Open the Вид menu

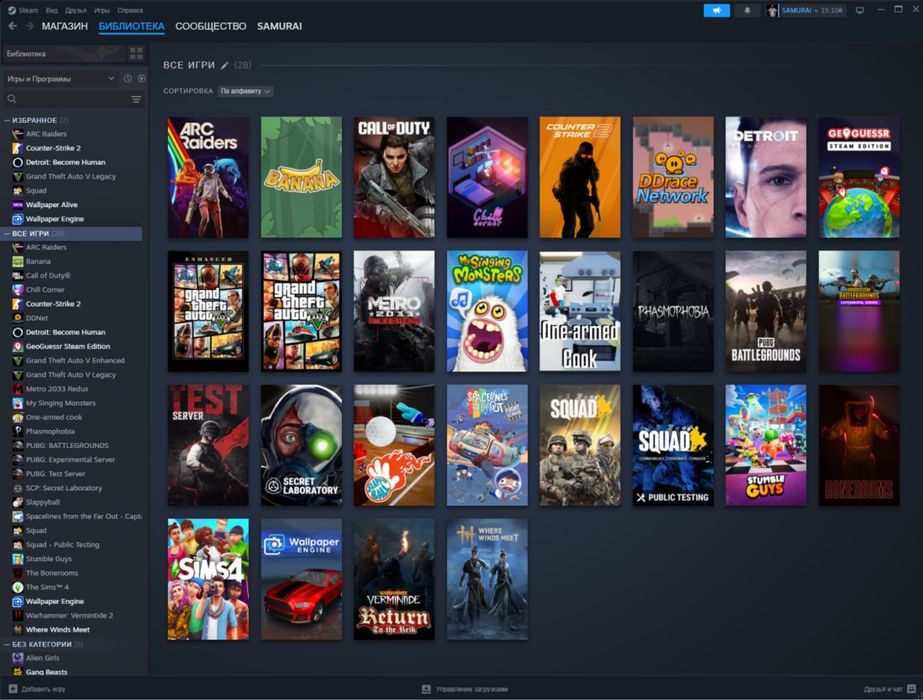coord(52,10)
